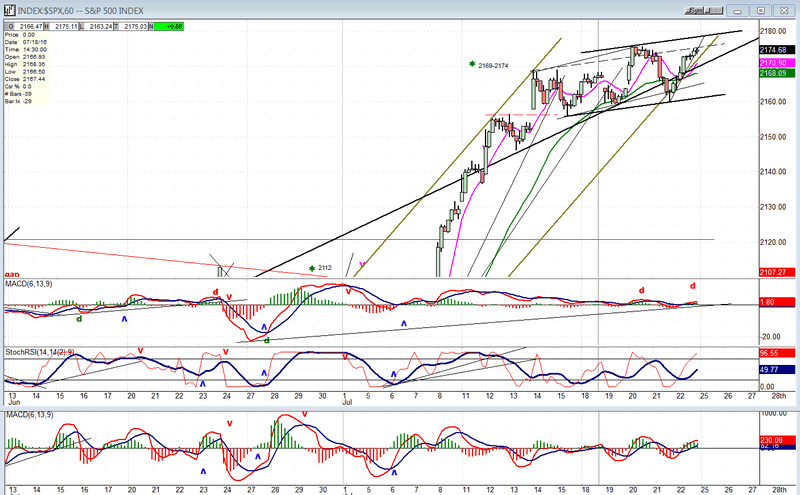Image resolution: width=800 pixels, height=495 pixels.
Task: Click the green star beside 2112 label
Action: (x=312, y=268)
